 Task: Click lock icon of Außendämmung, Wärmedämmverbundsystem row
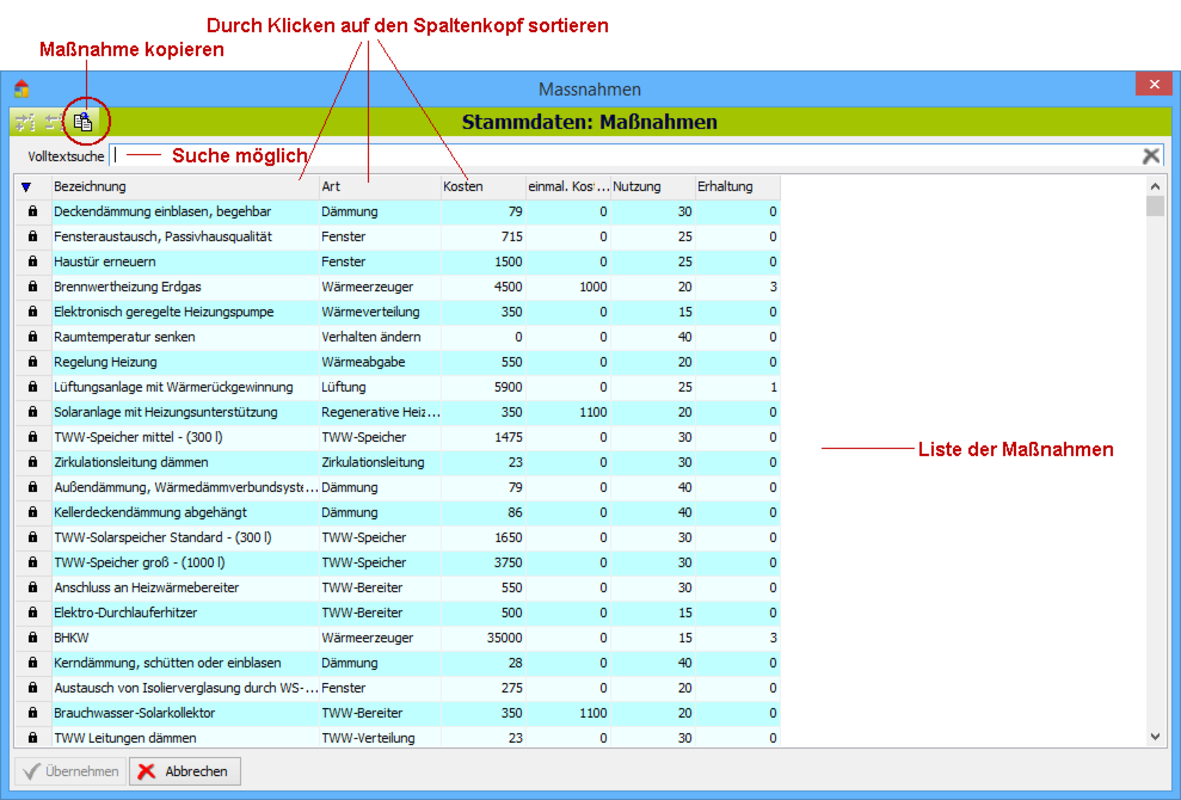click(32, 487)
